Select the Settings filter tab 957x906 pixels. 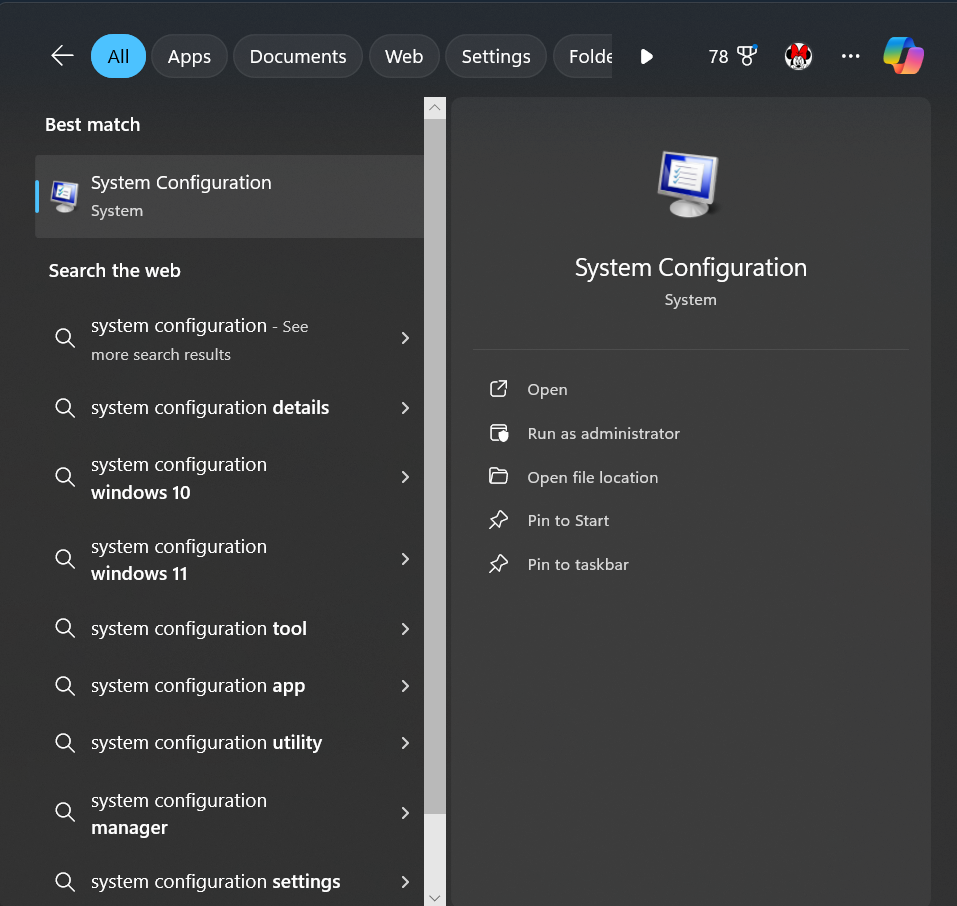pyautogui.click(x=495, y=56)
